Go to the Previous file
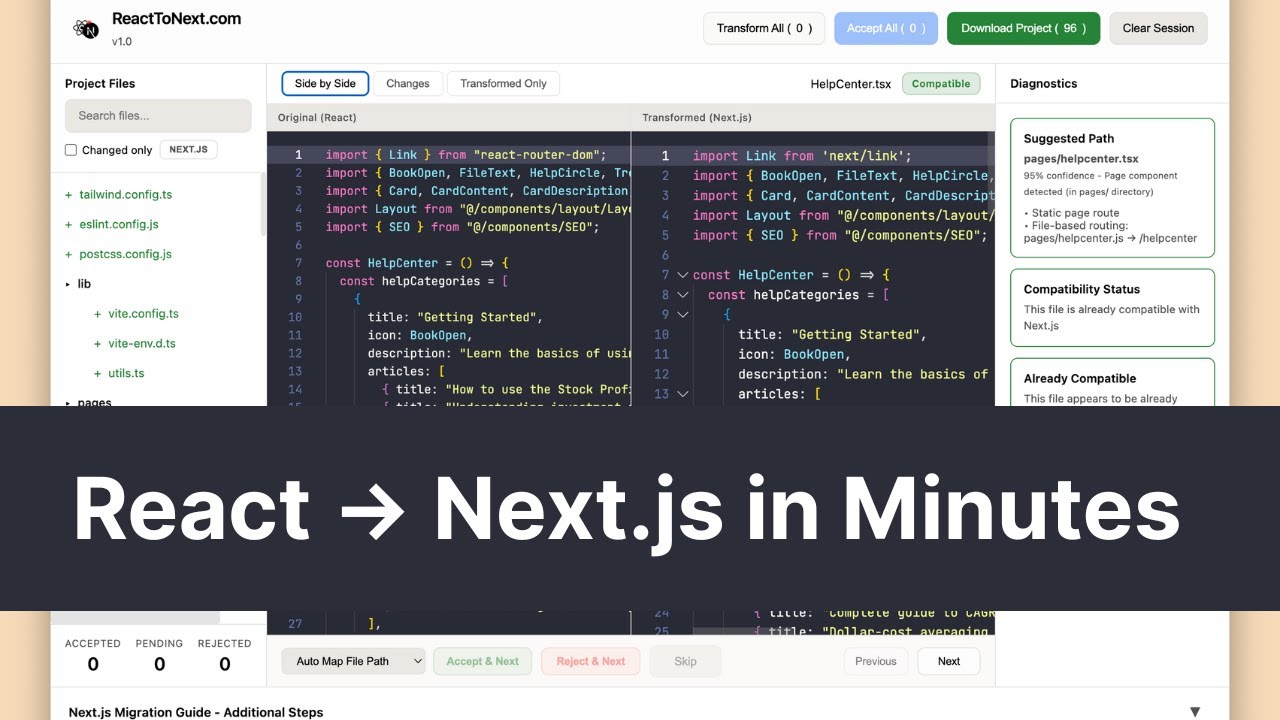The height and width of the screenshot is (720, 1280). [876, 661]
